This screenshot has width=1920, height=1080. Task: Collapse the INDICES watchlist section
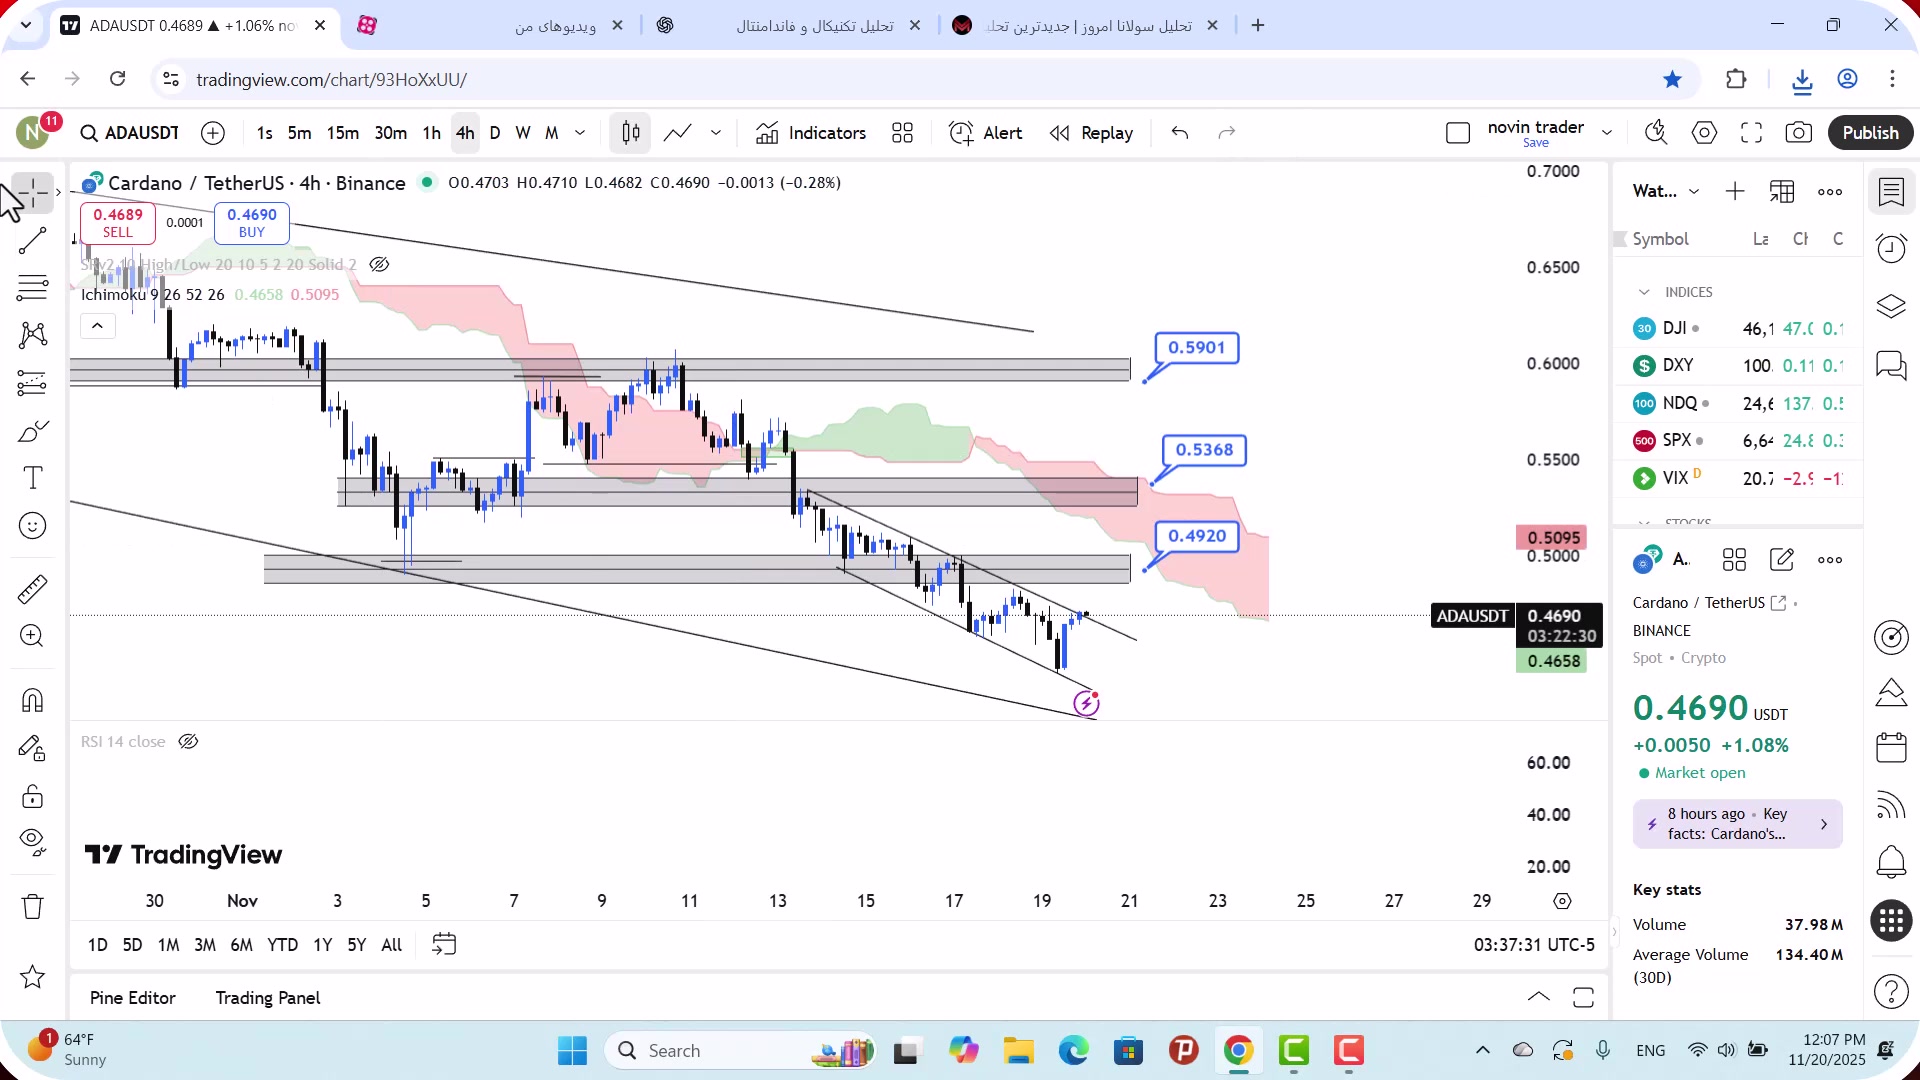pyautogui.click(x=1644, y=292)
